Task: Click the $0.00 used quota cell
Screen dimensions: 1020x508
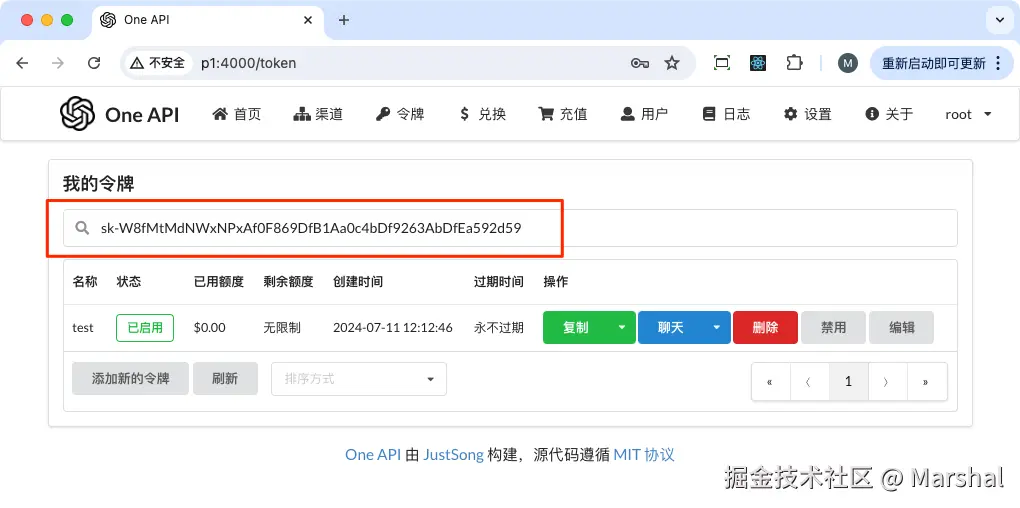Action: coord(209,328)
